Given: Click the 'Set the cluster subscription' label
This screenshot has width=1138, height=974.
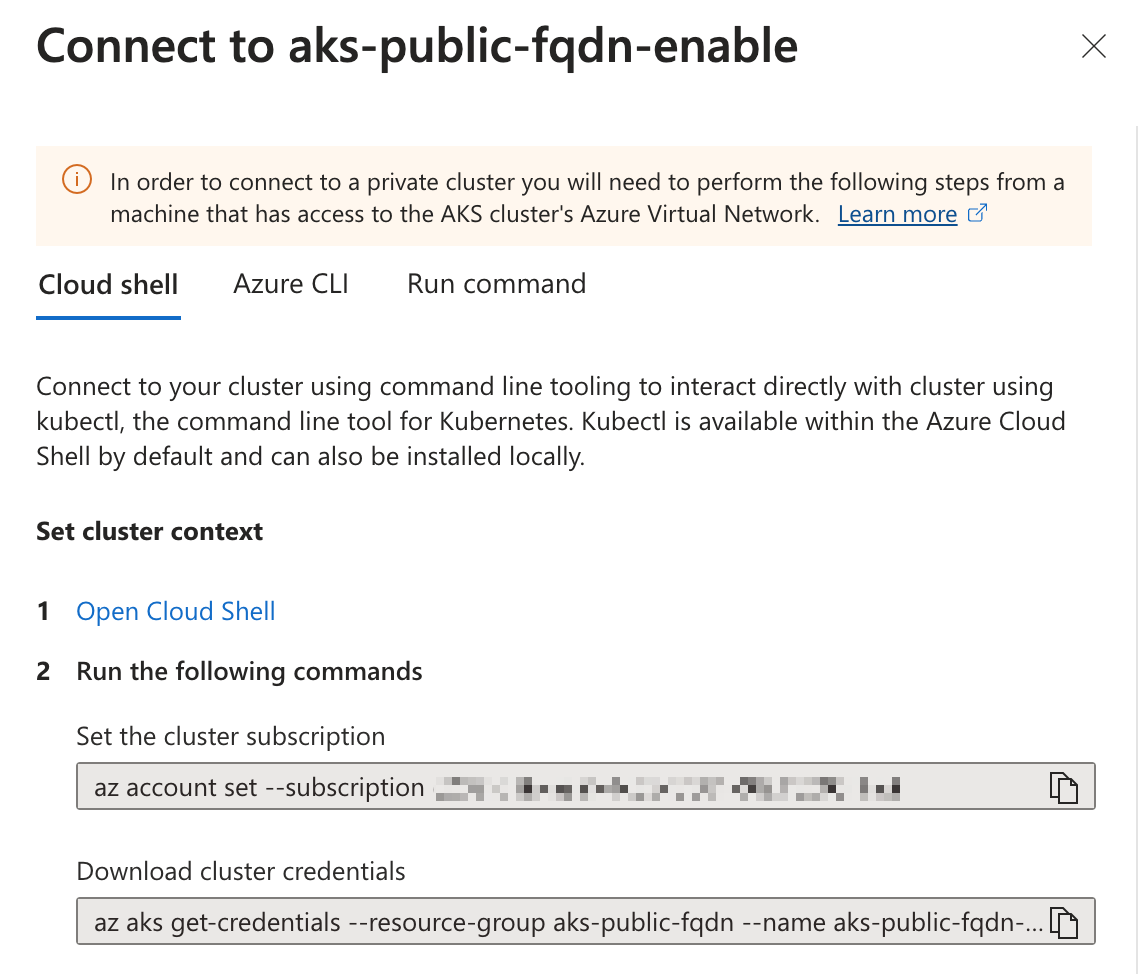Looking at the screenshot, I should (x=231, y=737).
